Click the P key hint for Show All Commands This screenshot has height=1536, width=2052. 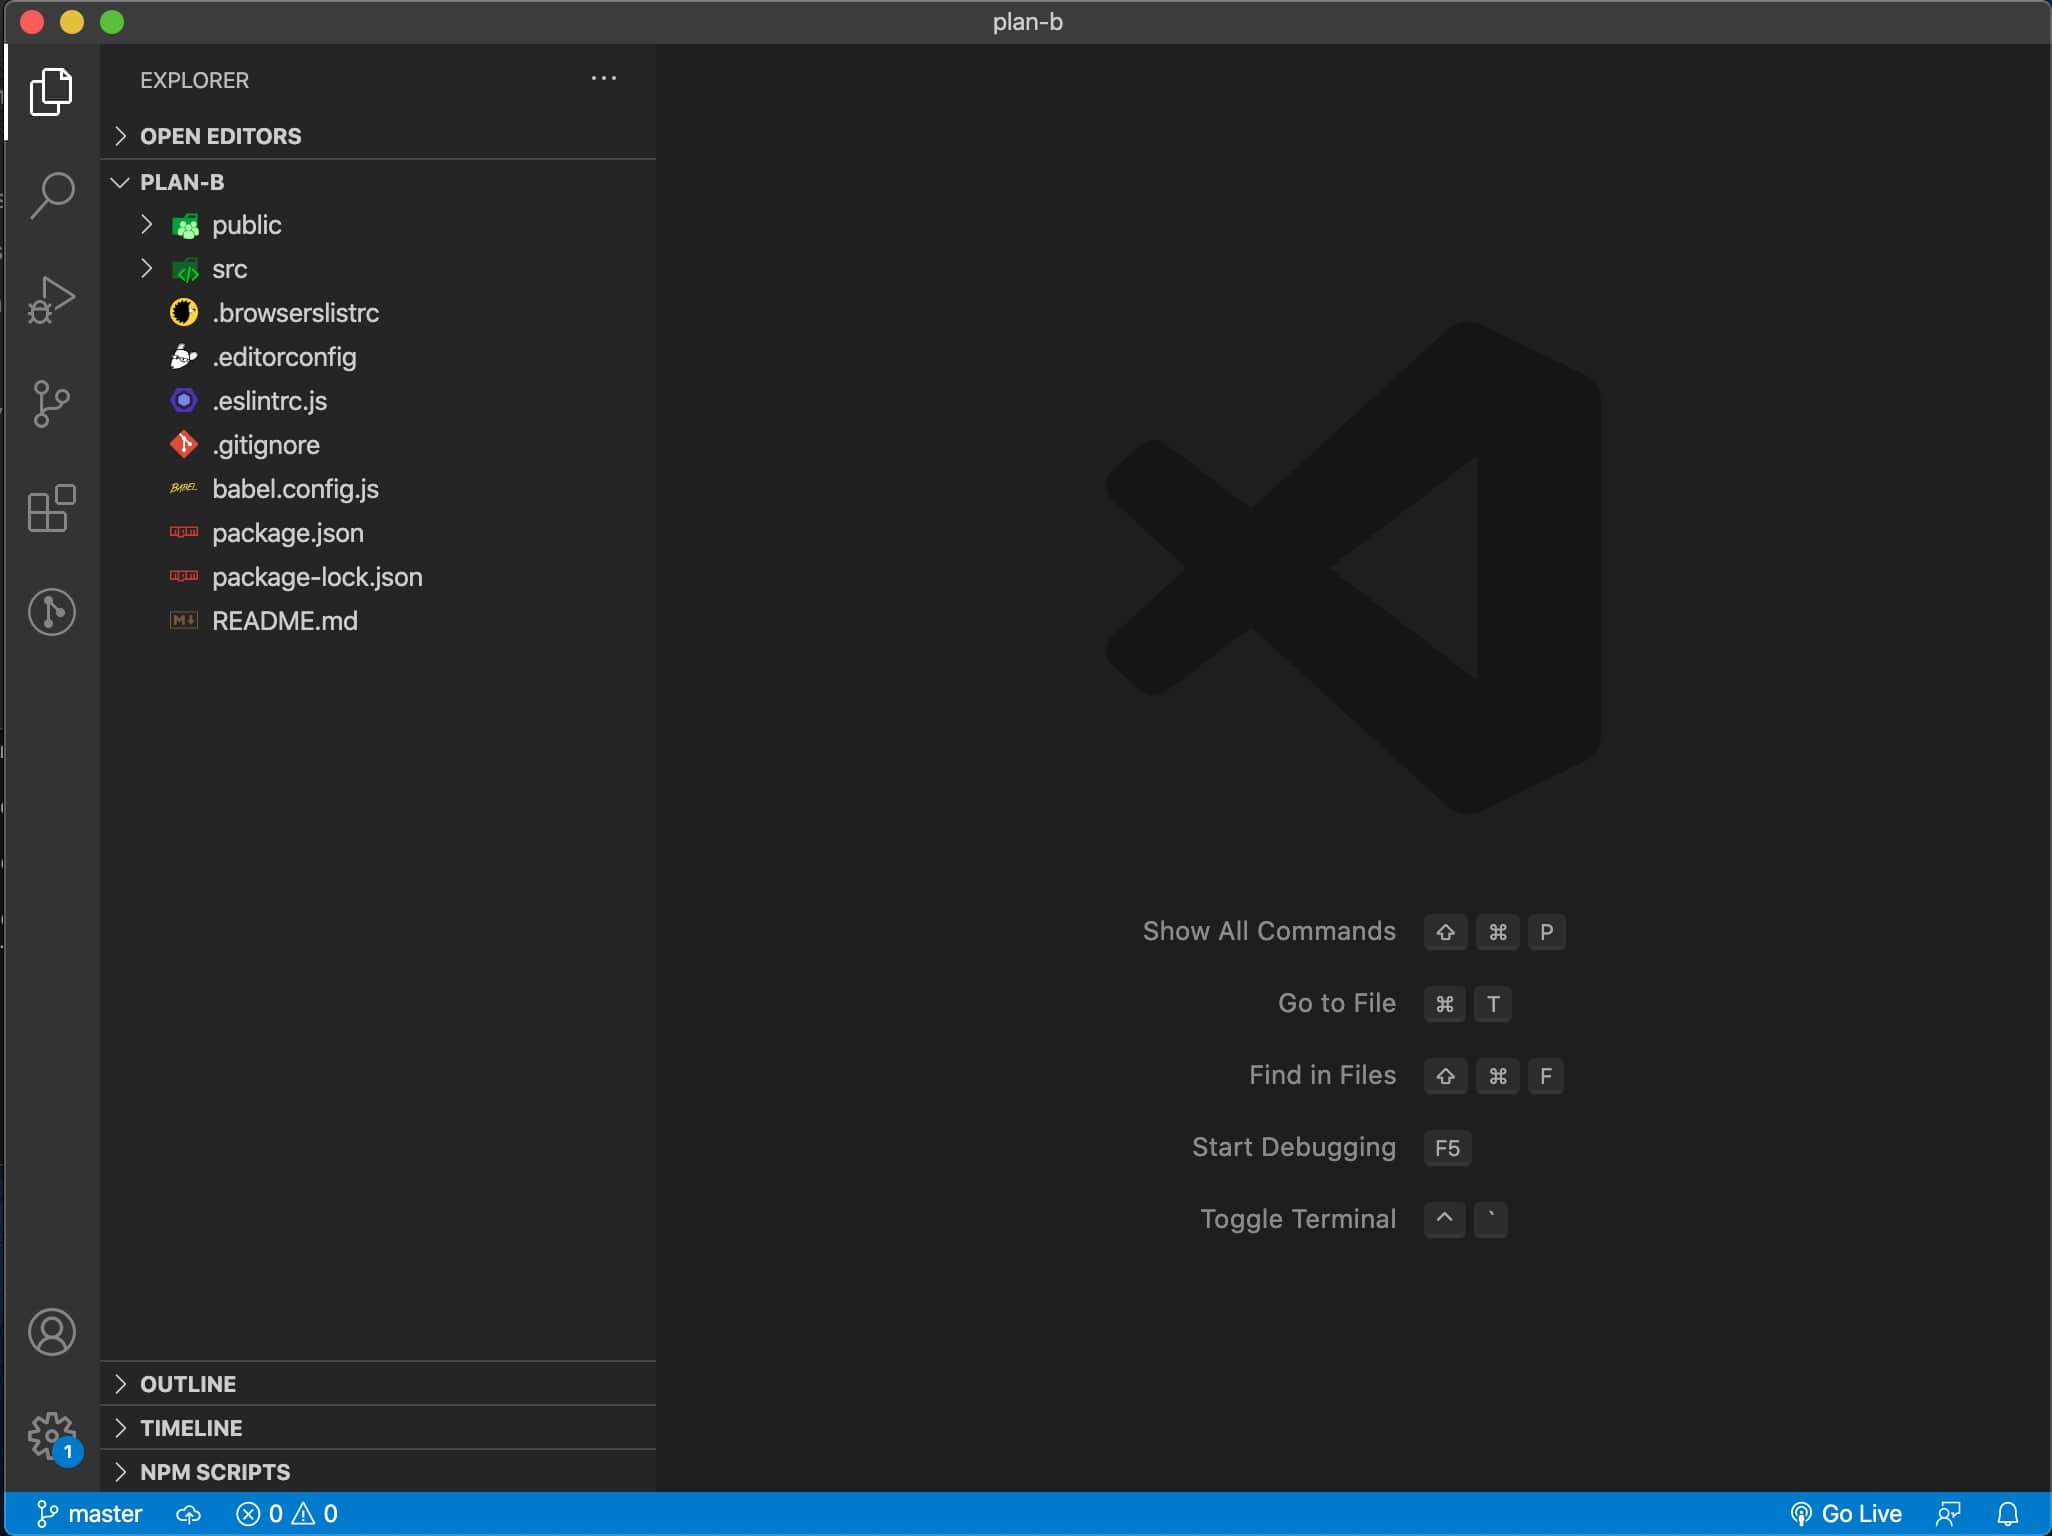pos(1547,932)
